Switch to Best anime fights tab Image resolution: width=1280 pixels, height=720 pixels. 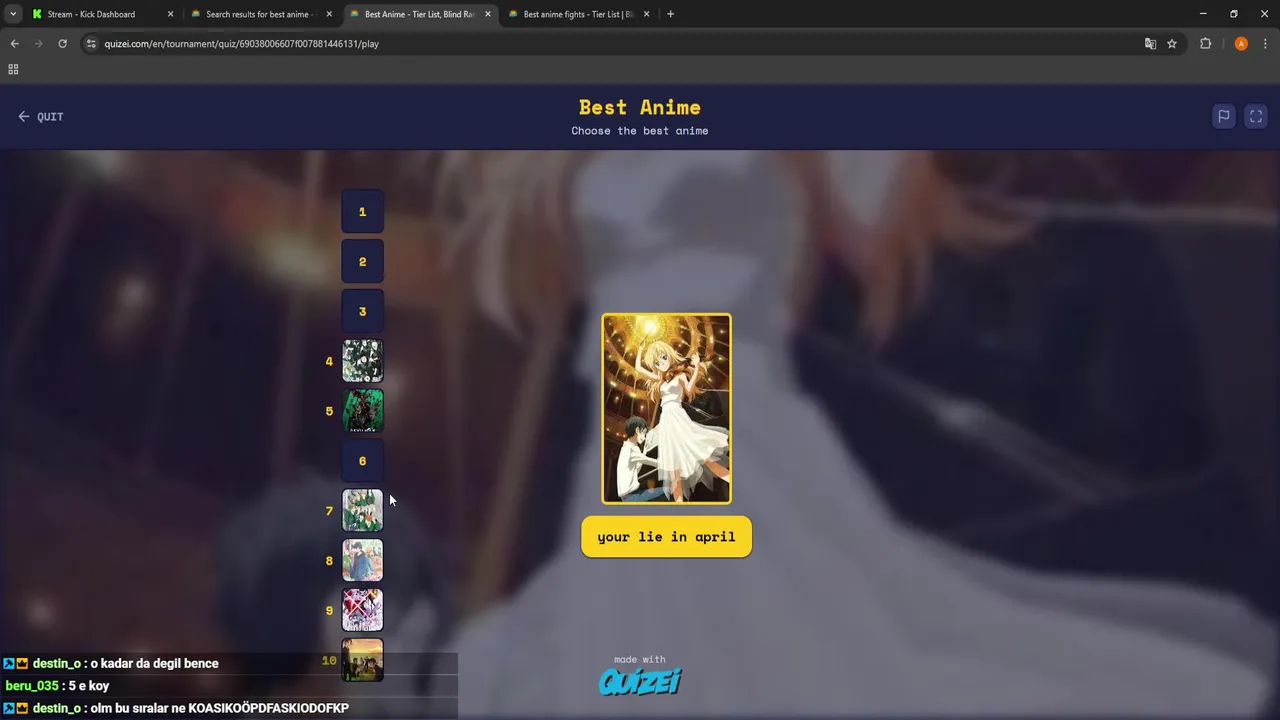click(579, 14)
